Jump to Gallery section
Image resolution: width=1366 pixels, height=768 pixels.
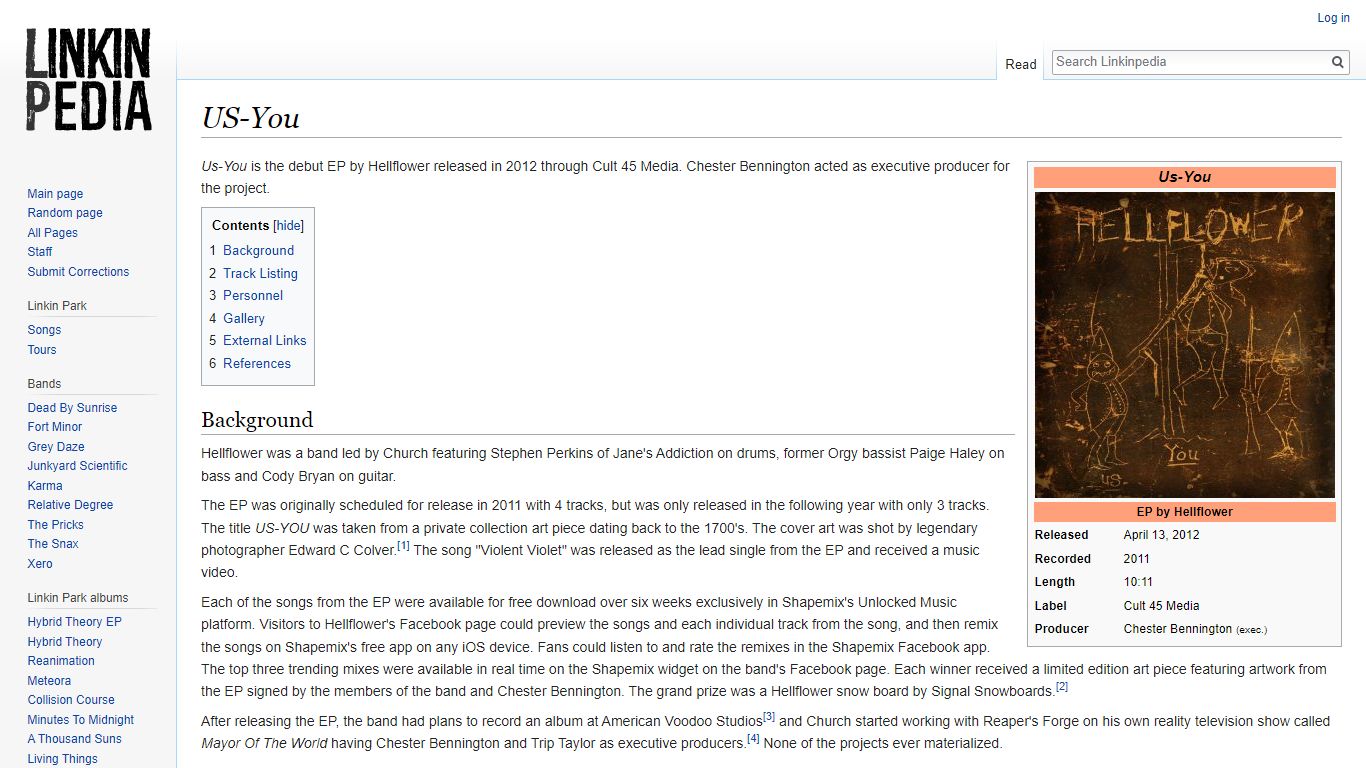point(244,318)
